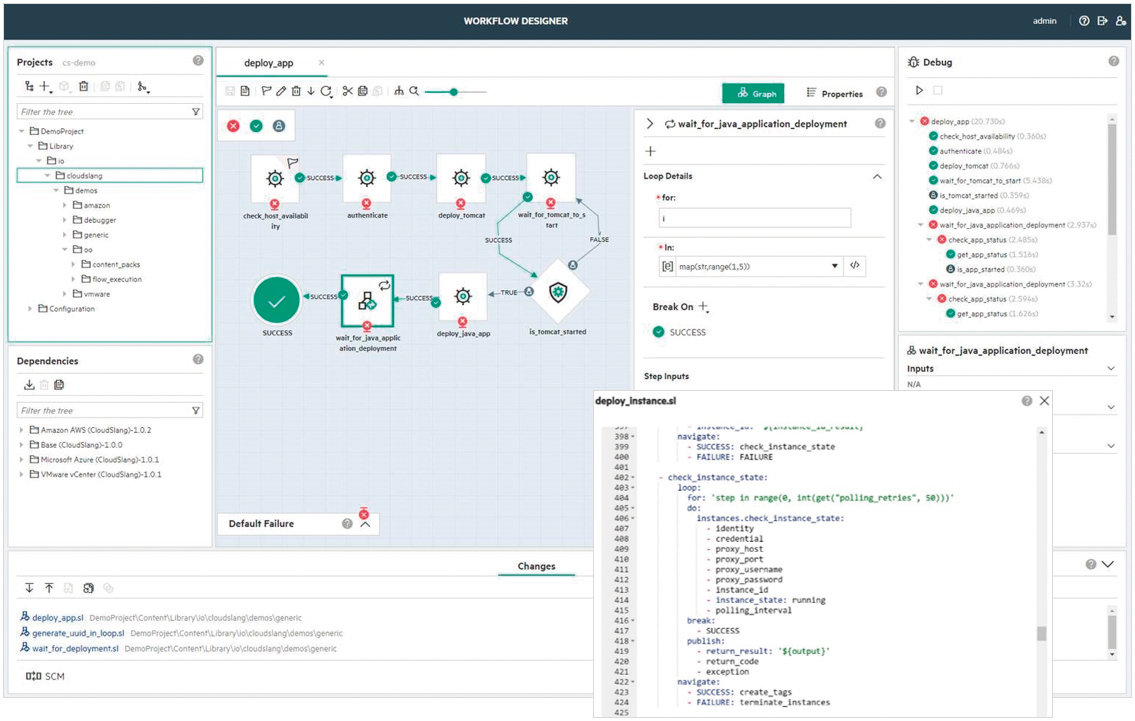This screenshot has width=1135, height=721.
Task: Click the start-step flag icon in canvas toolbar
Action: pos(266,92)
